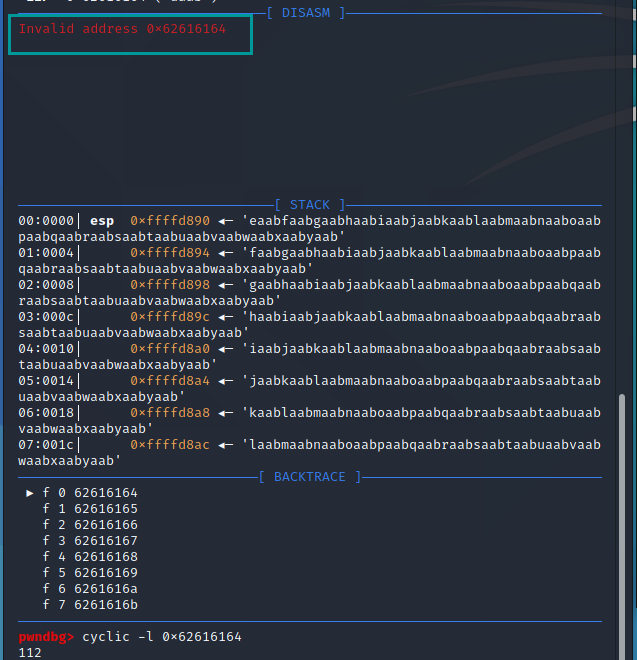The width and height of the screenshot is (637, 660).
Task: Click the stack string starting 'kaablaabmaab'
Action: point(309,421)
